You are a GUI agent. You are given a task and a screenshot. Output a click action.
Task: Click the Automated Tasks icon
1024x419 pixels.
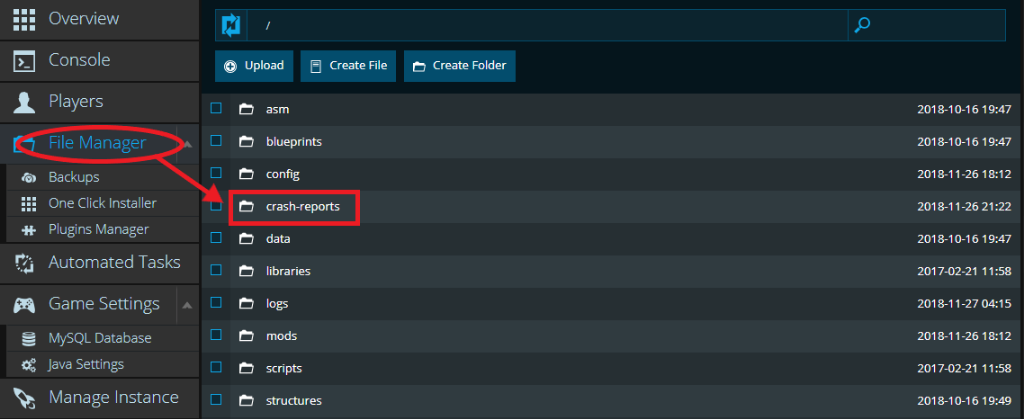pos(24,263)
